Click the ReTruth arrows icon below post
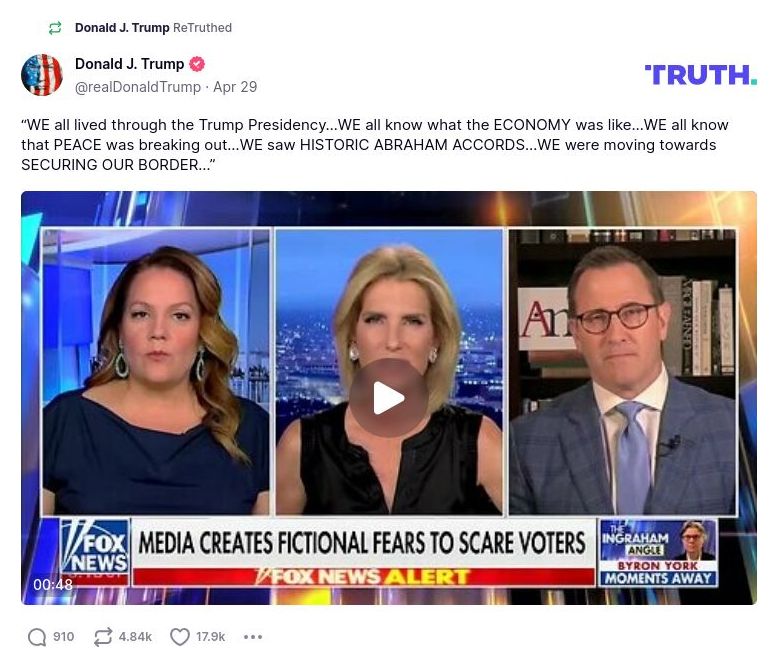 pyautogui.click(x=103, y=637)
